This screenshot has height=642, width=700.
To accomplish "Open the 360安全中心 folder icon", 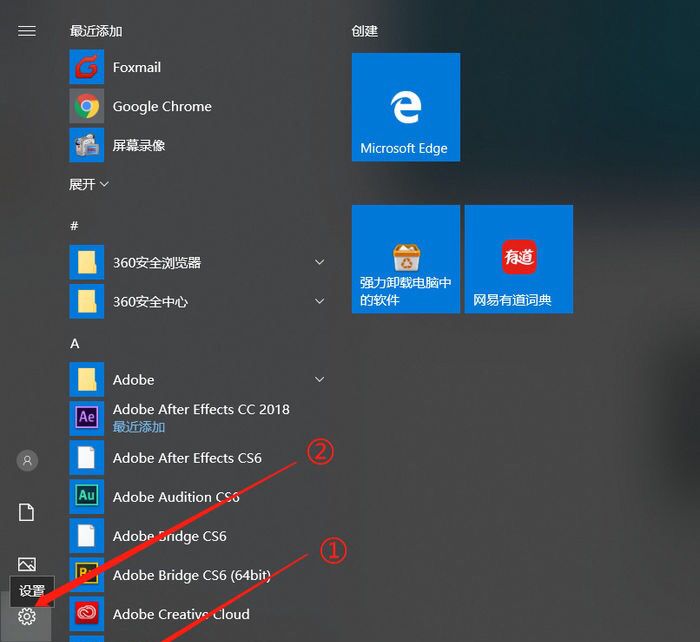I will (x=87, y=301).
